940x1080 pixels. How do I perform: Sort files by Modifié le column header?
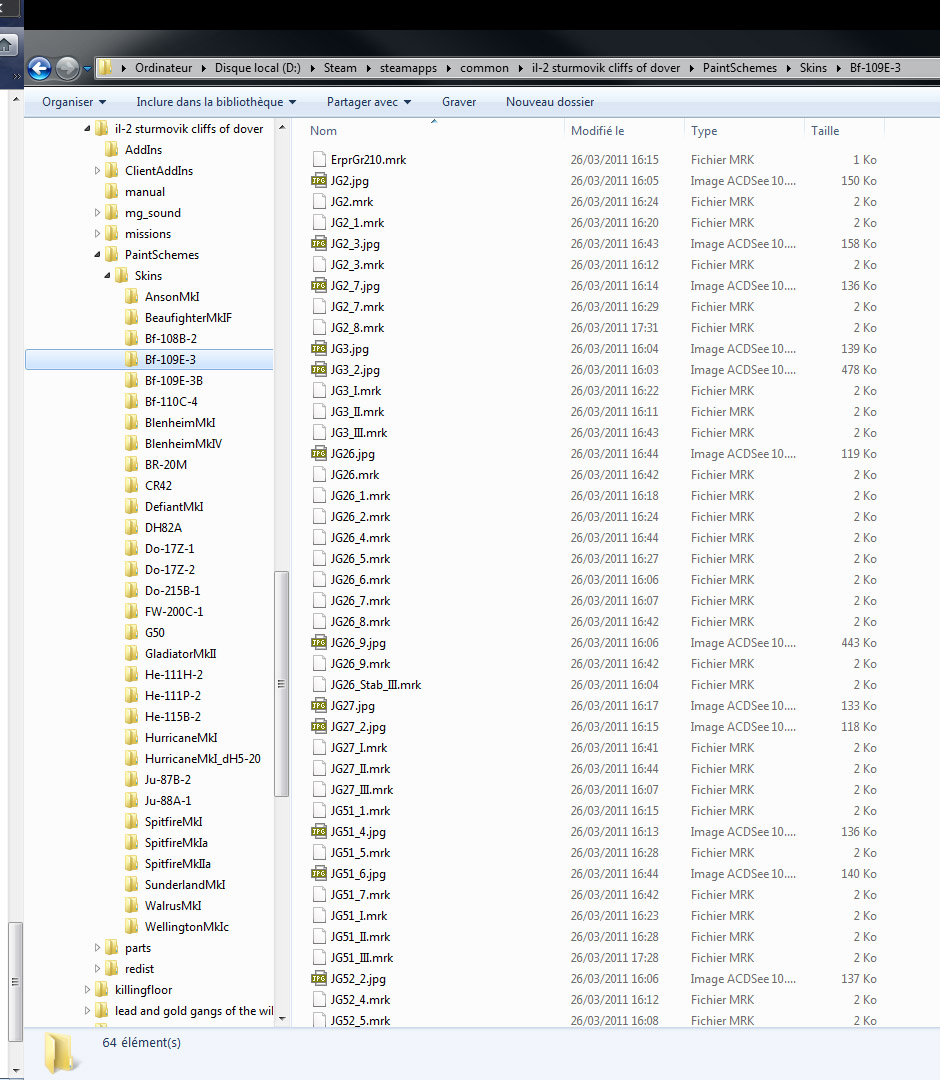(624, 131)
